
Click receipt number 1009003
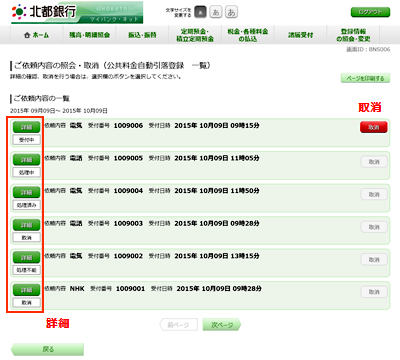pos(128,223)
